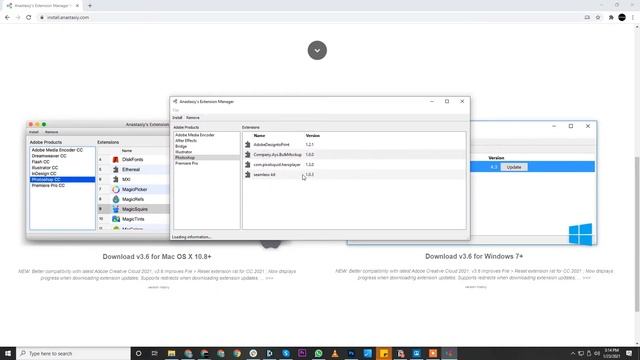The height and width of the screenshot is (360, 640).
Task: Click the com.pixelsquid.heroplayer extension icon
Action: click(247, 164)
